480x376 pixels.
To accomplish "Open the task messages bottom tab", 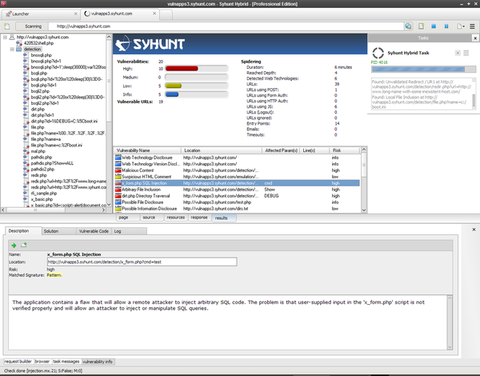I will point(66,361).
